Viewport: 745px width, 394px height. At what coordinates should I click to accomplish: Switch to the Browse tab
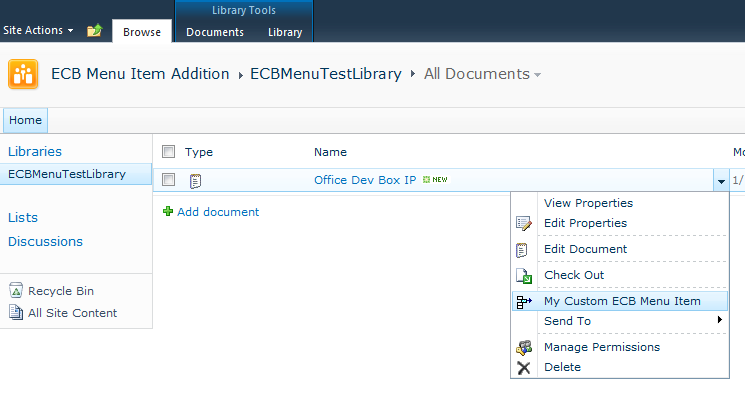click(142, 32)
